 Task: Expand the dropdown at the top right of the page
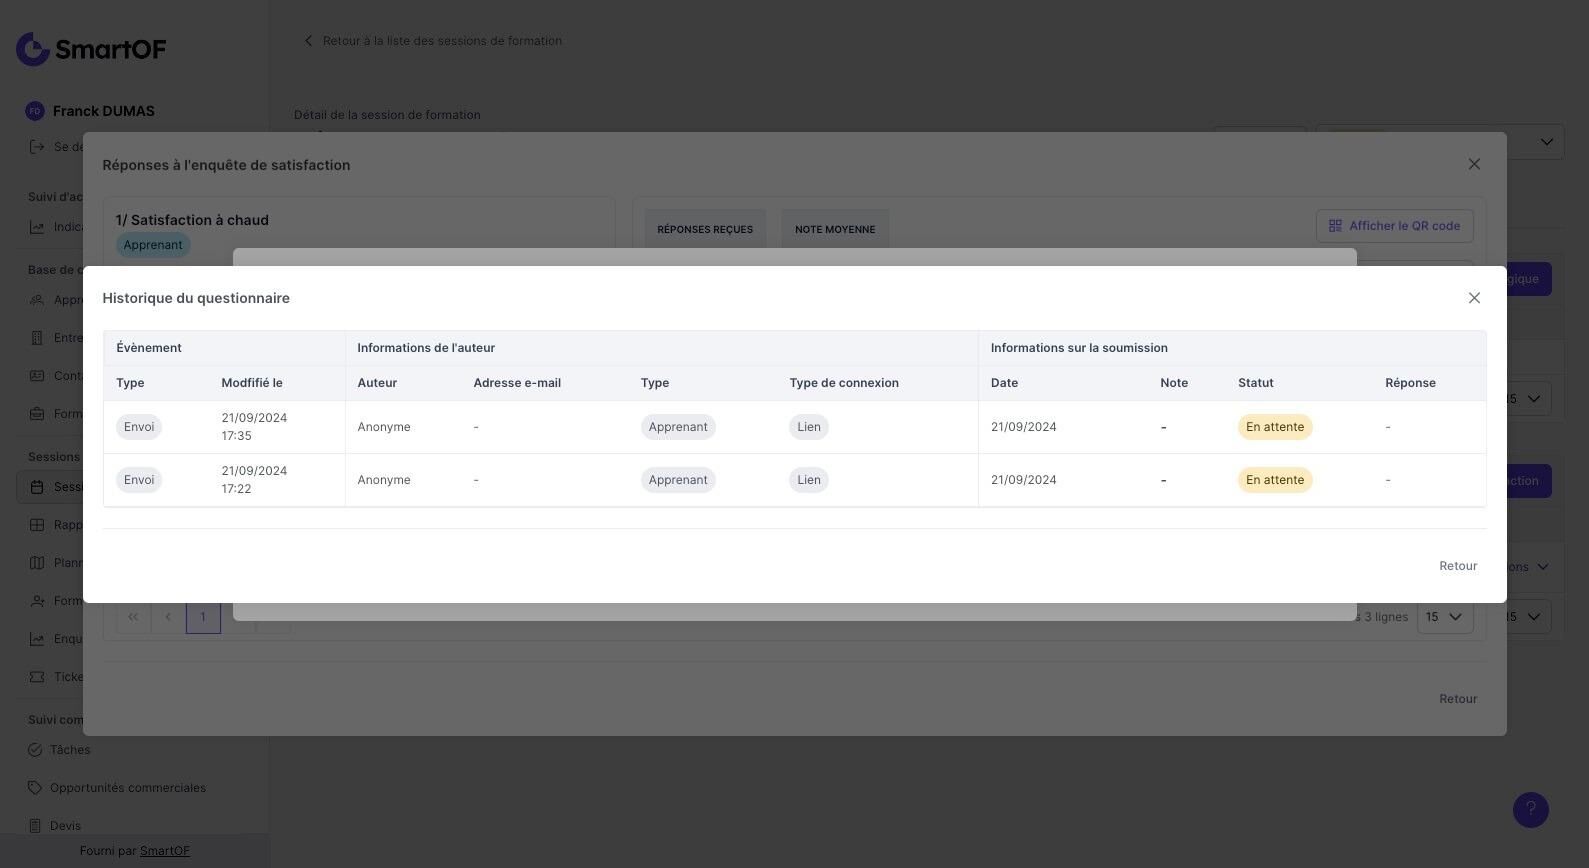(x=1440, y=141)
